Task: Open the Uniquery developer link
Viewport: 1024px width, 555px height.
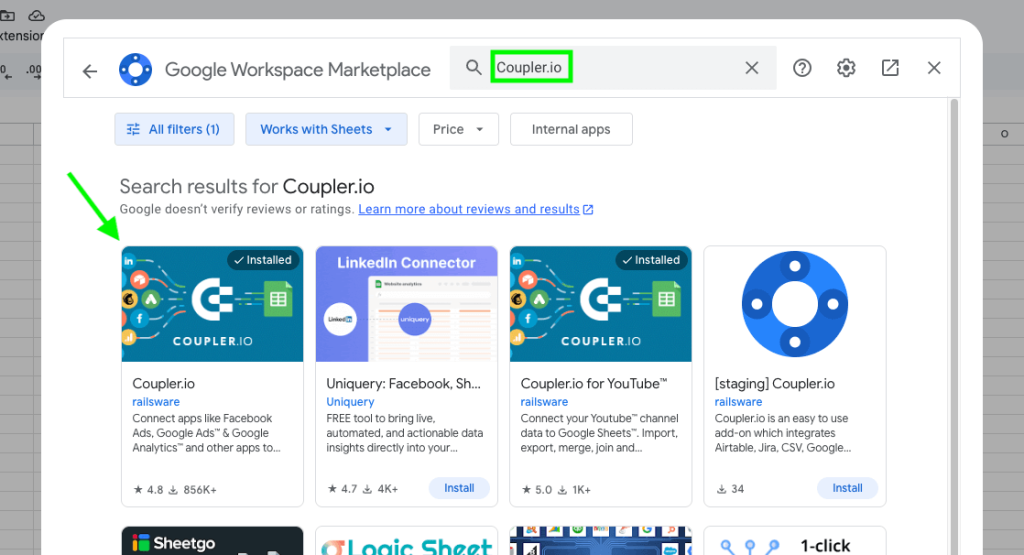Action: tap(350, 402)
